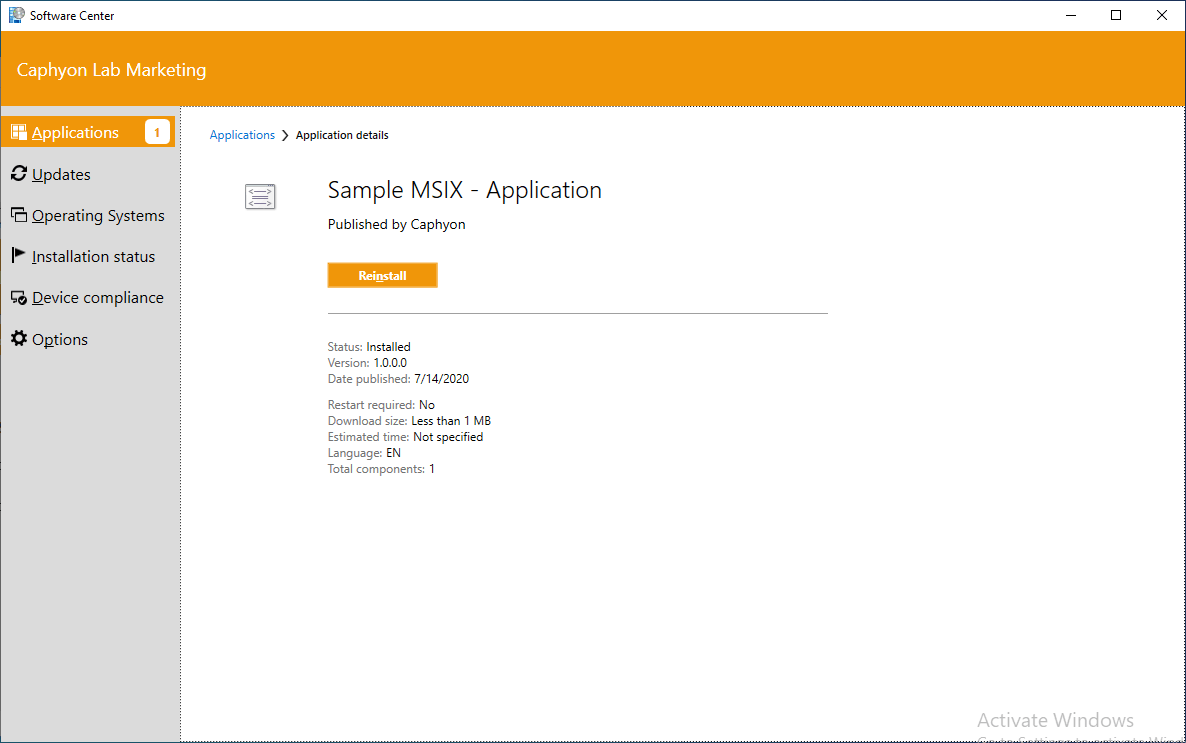Click the Reinstall button
This screenshot has height=743, width=1186.
pyautogui.click(x=383, y=275)
